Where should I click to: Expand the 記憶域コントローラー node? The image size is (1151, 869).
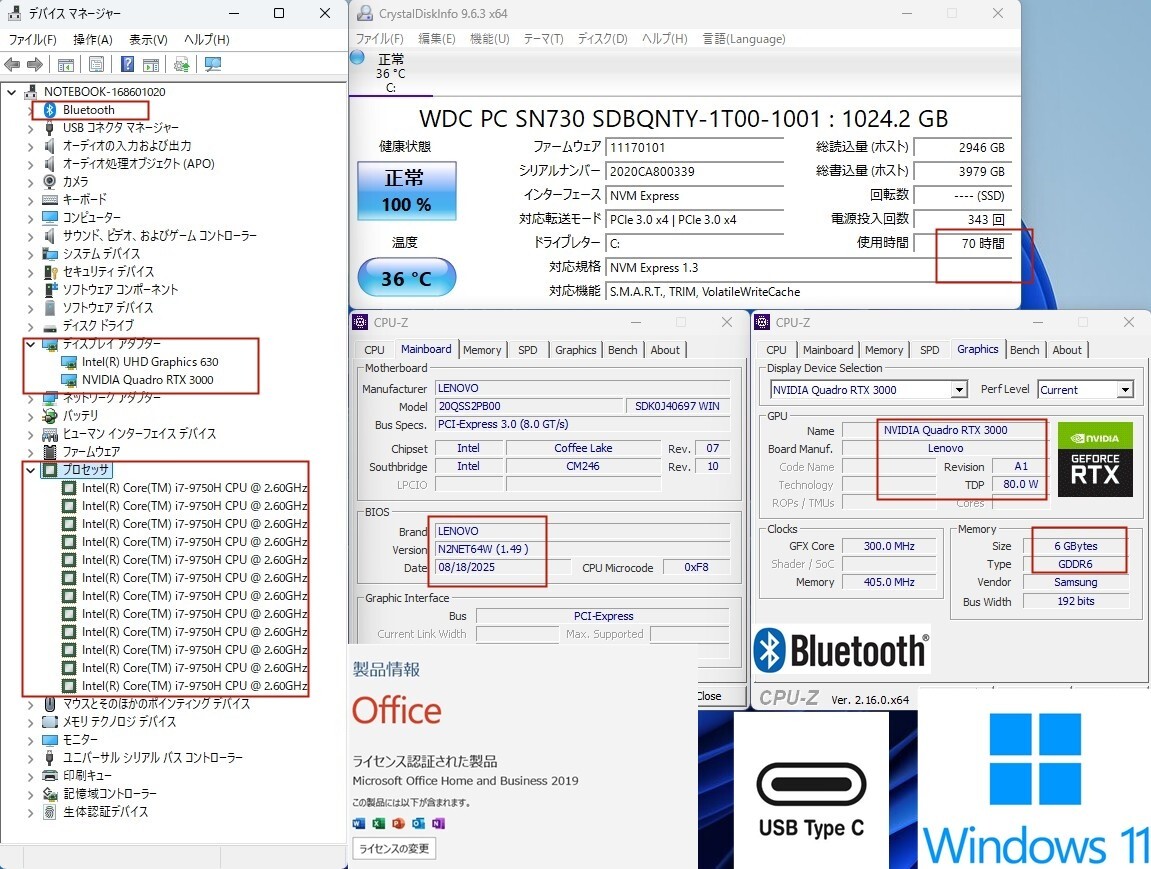pos(30,794)
